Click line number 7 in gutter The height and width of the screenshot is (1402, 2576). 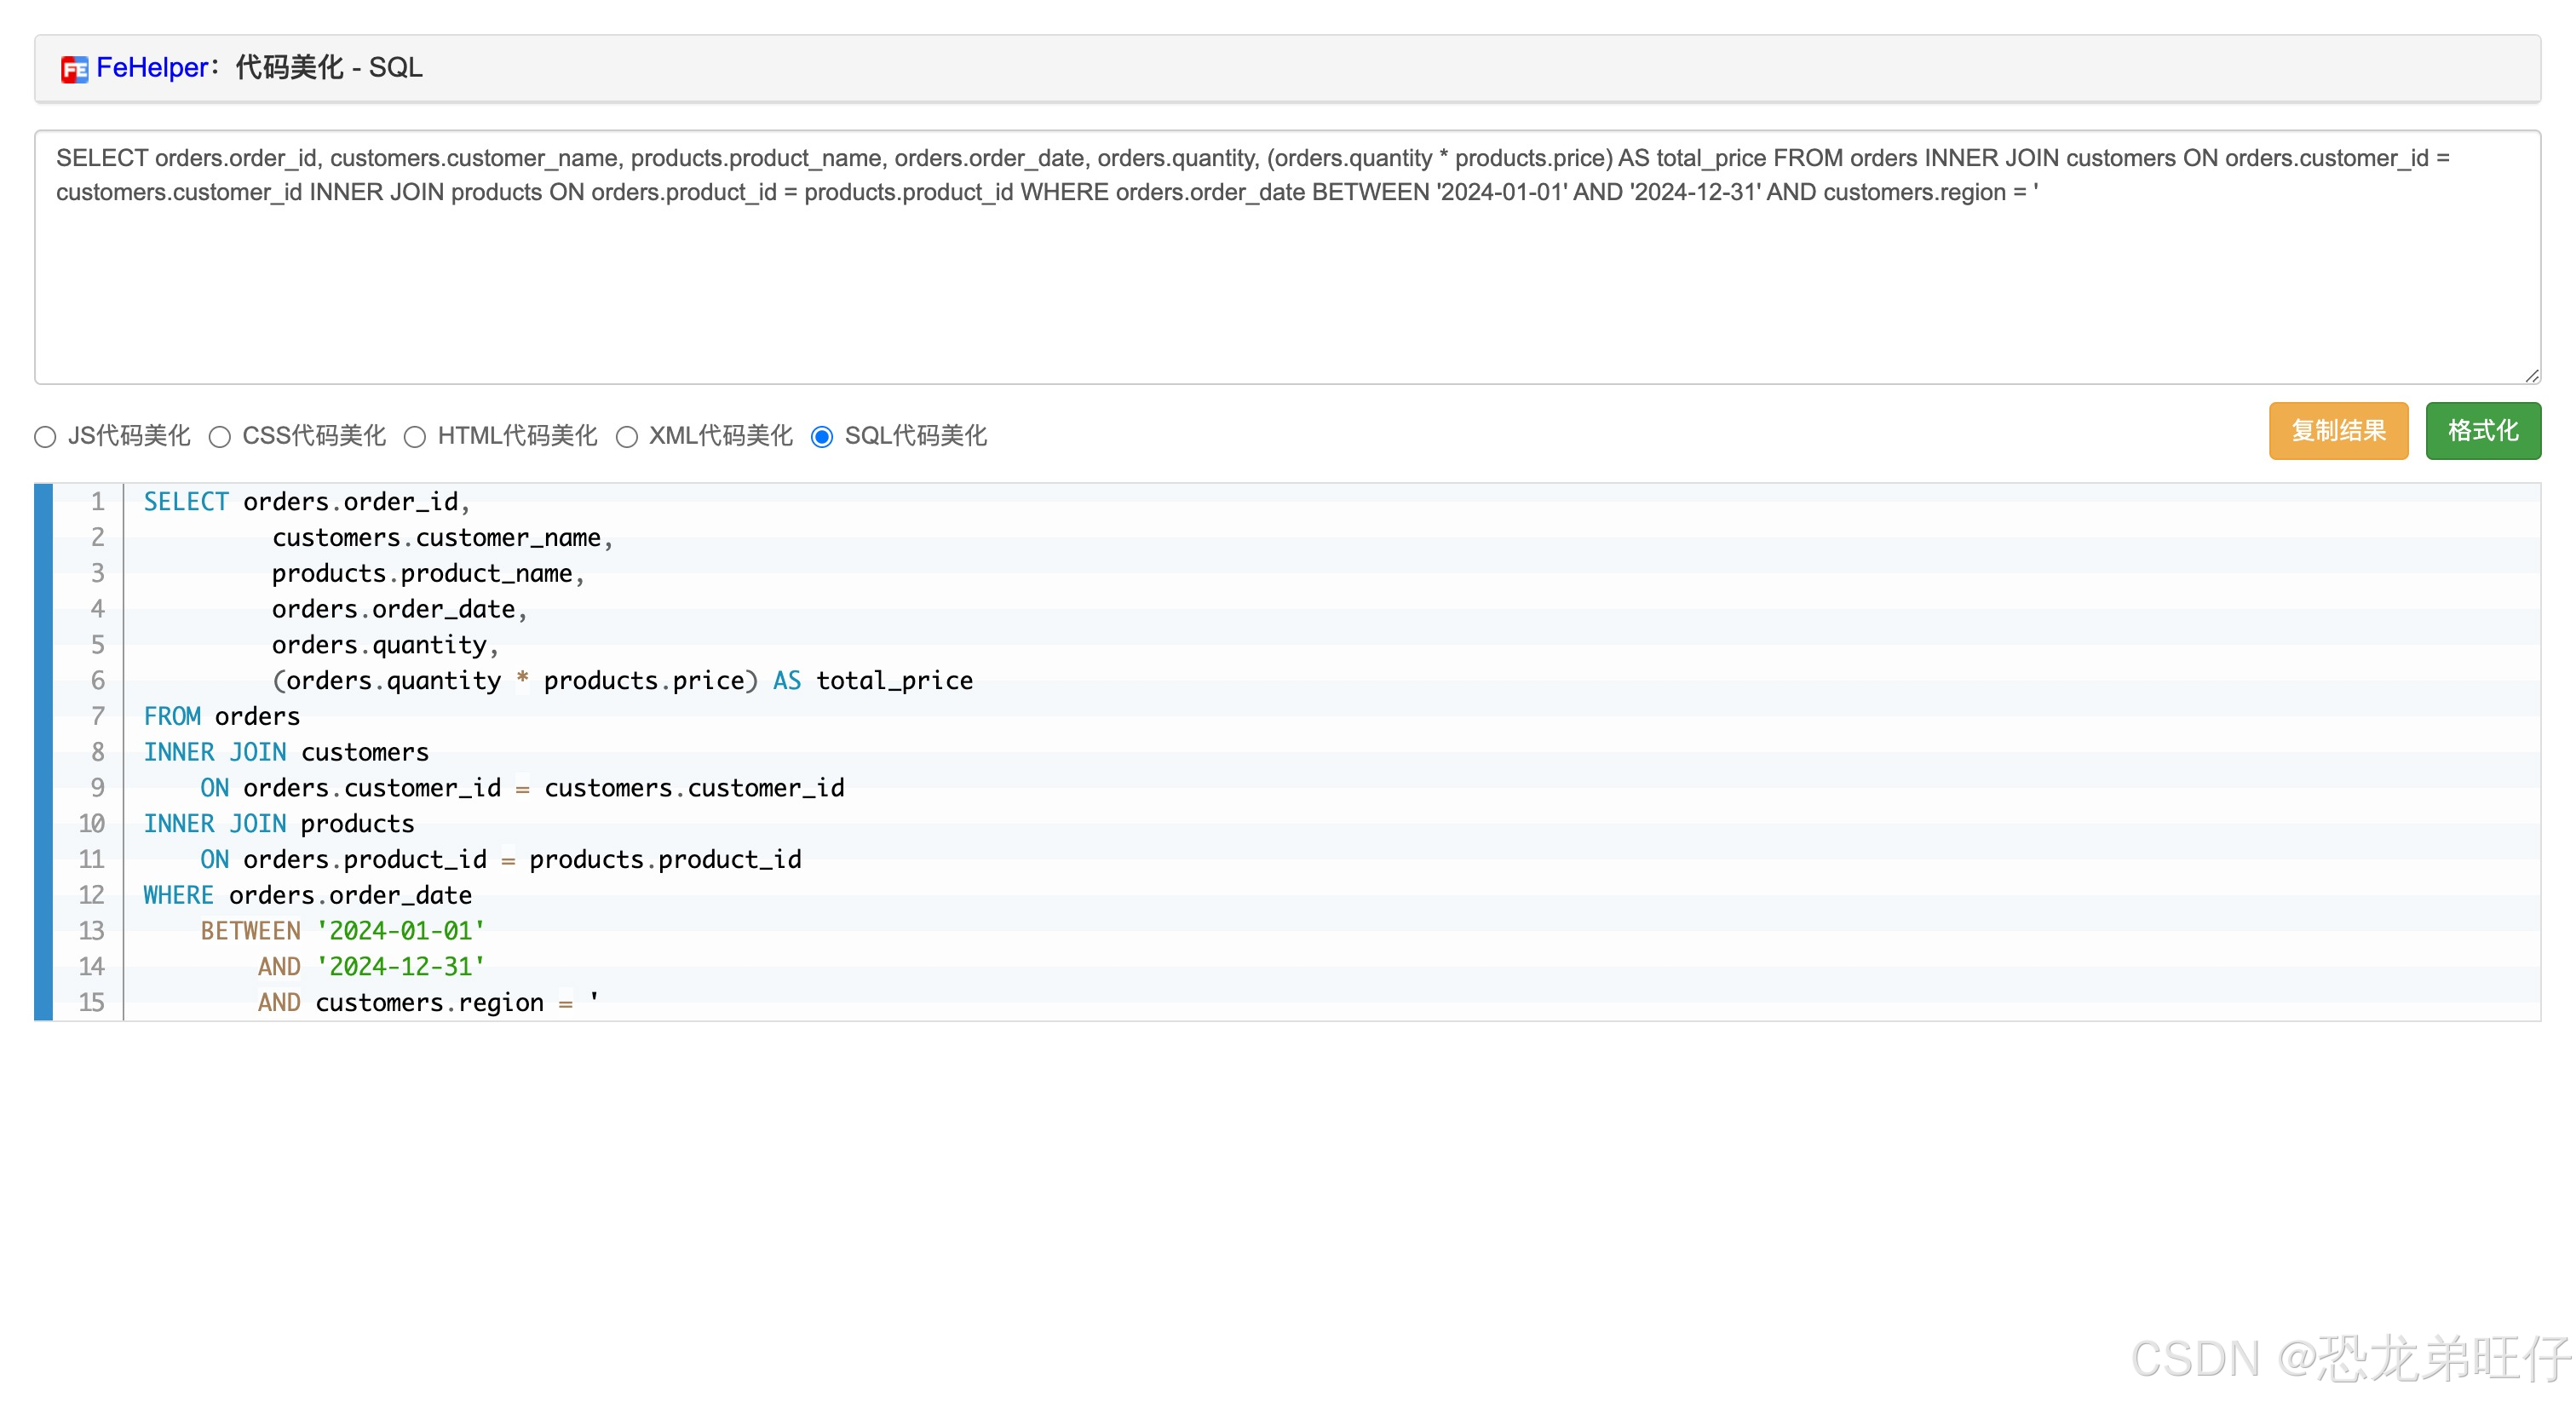[97, 717]
